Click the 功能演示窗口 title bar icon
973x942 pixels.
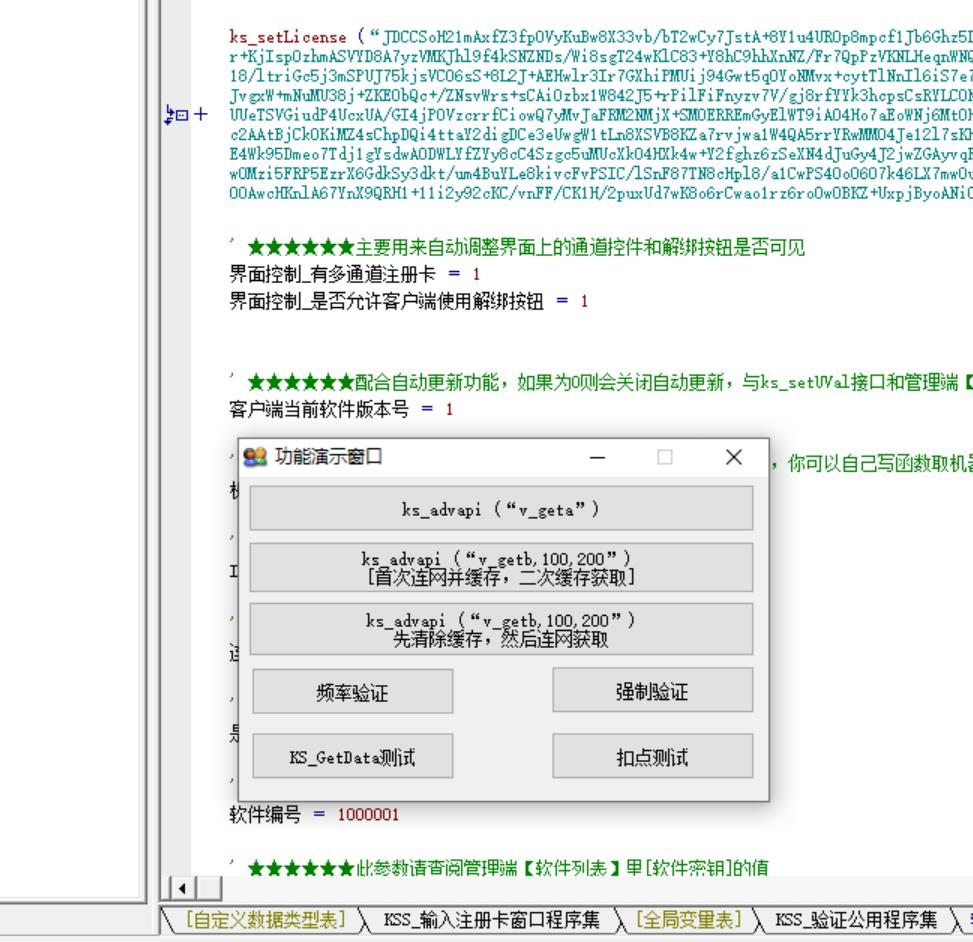click(x=255, y=457)
